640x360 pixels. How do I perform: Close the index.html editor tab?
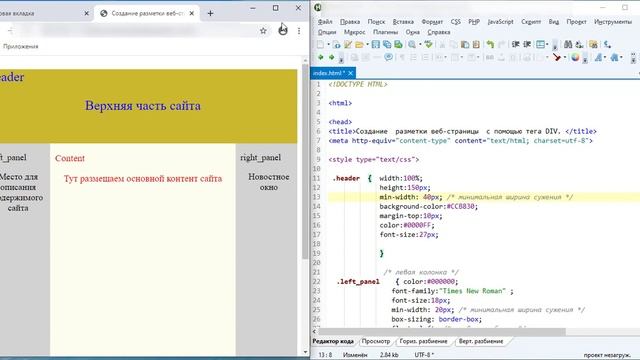pos(351,73)
